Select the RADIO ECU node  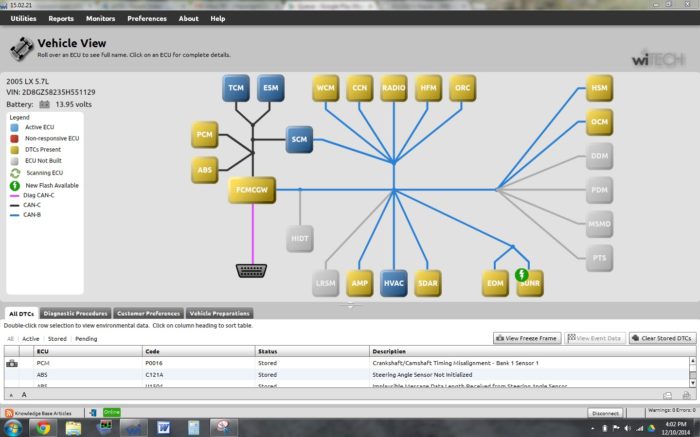tap(394, 88)
